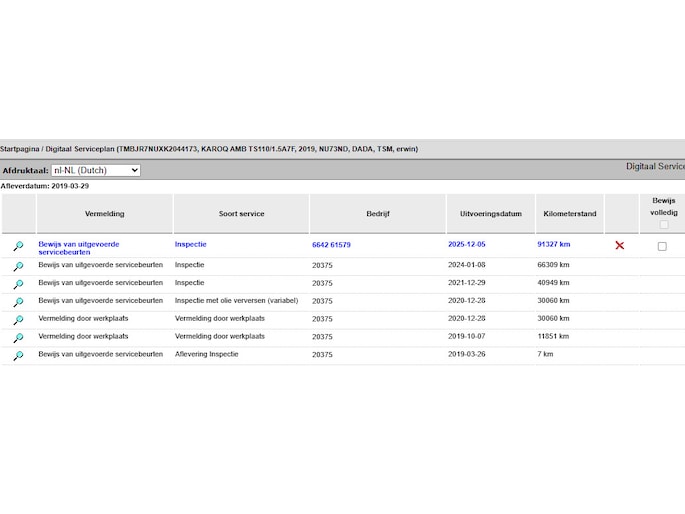Click the blue 91327 km link

(x=554, y=244)
